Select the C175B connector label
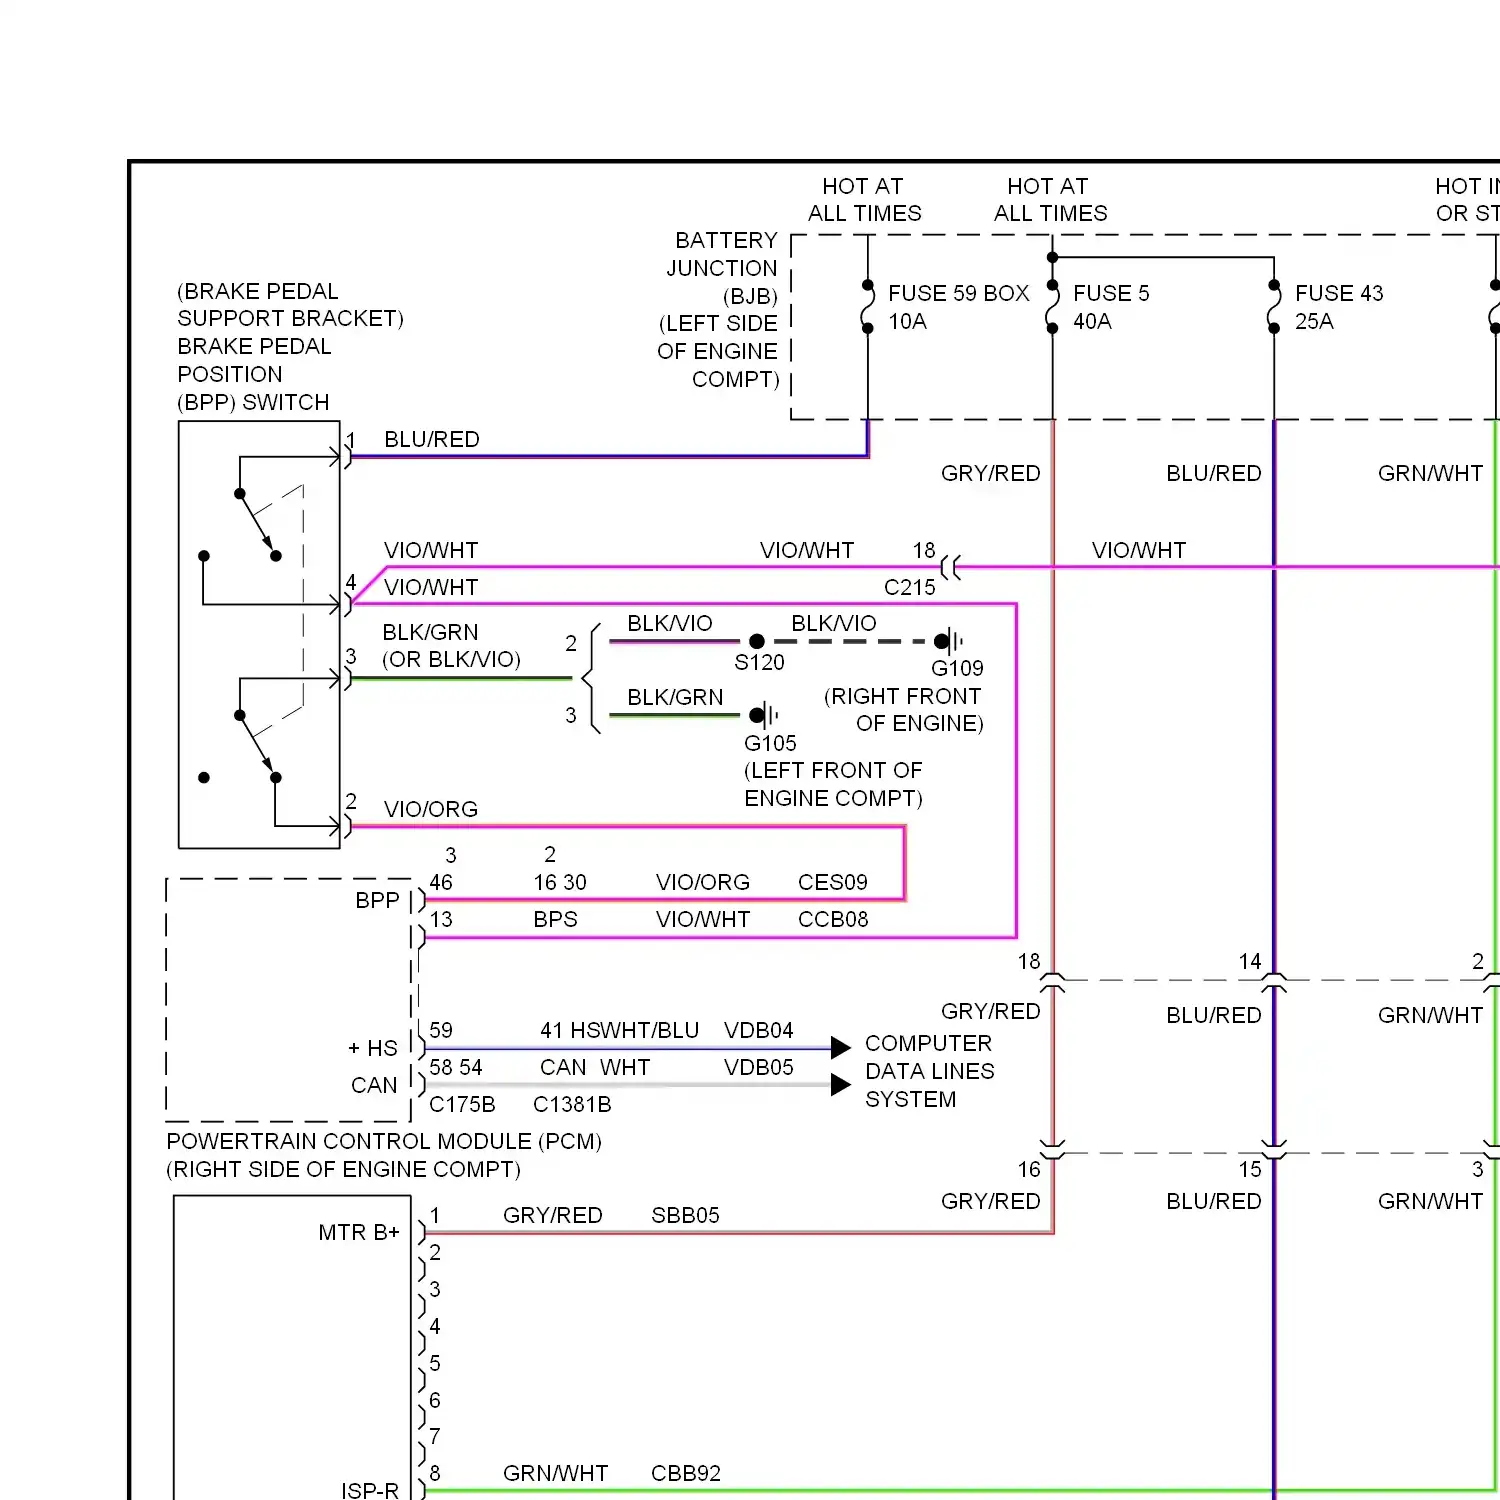The width and height of the screenshot is (1500, 1500). [462, 1104]
